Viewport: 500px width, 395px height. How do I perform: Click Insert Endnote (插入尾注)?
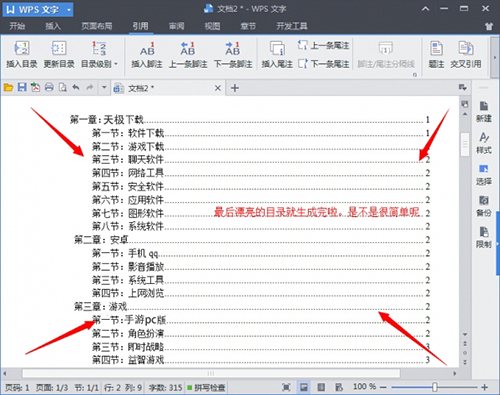(277, 55)
